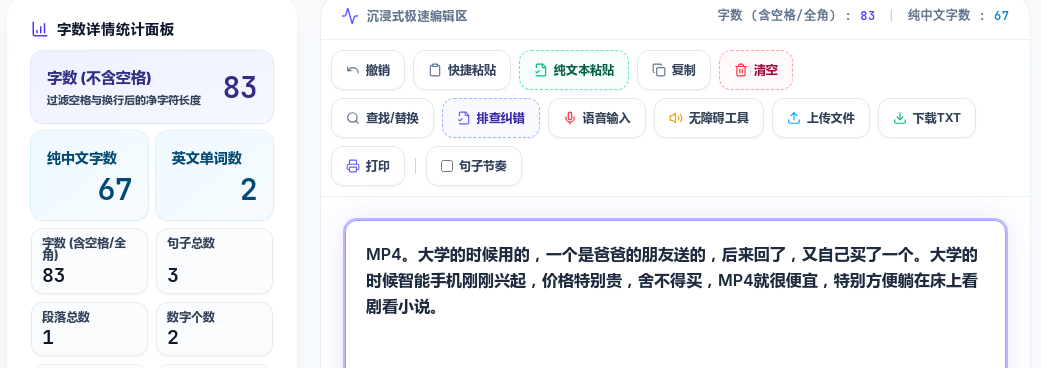
Task: Click the bar chart icon beside 字数详情统计面板
Action: (x=40, y=29)
